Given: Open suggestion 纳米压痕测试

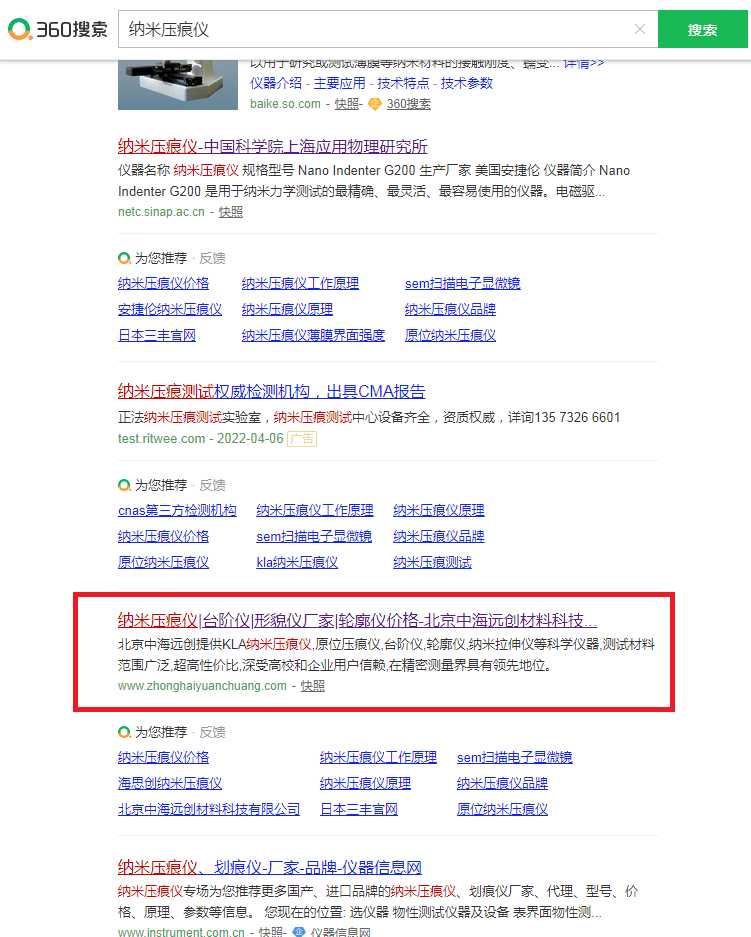Looking at the screenshot, I should click(x=433, y=562).
